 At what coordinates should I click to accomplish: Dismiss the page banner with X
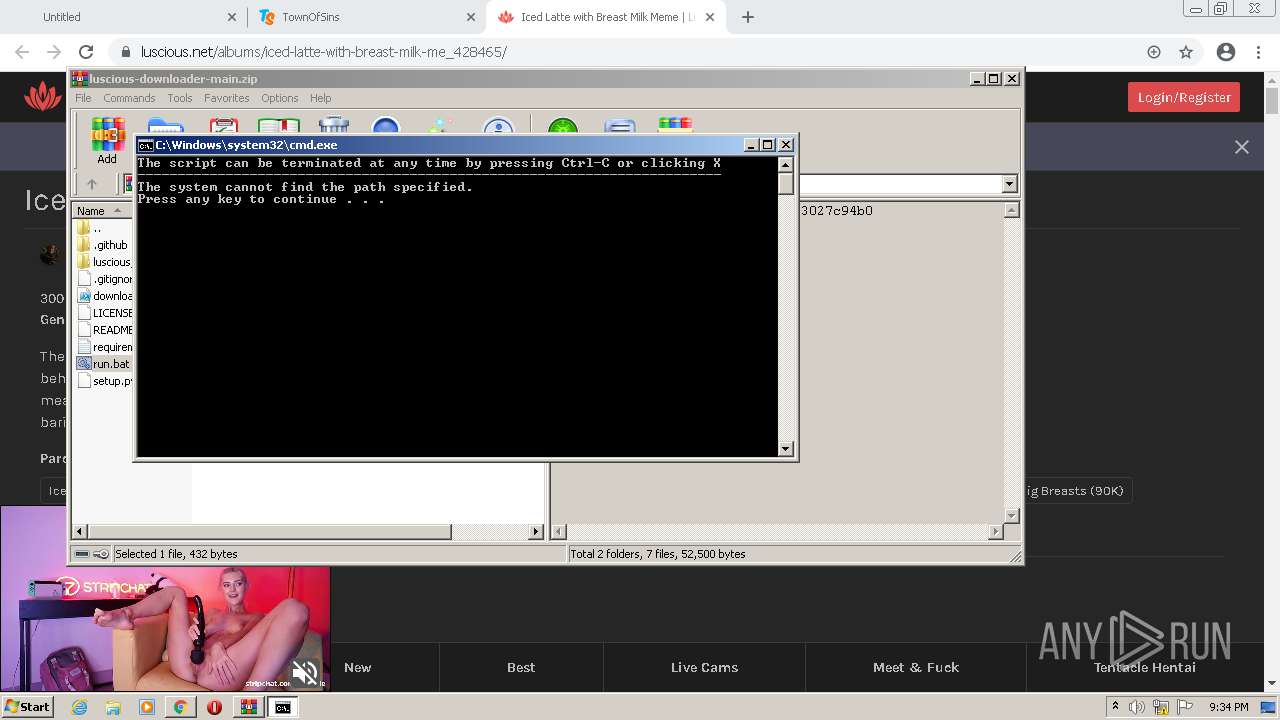(x=1242, y=147)
